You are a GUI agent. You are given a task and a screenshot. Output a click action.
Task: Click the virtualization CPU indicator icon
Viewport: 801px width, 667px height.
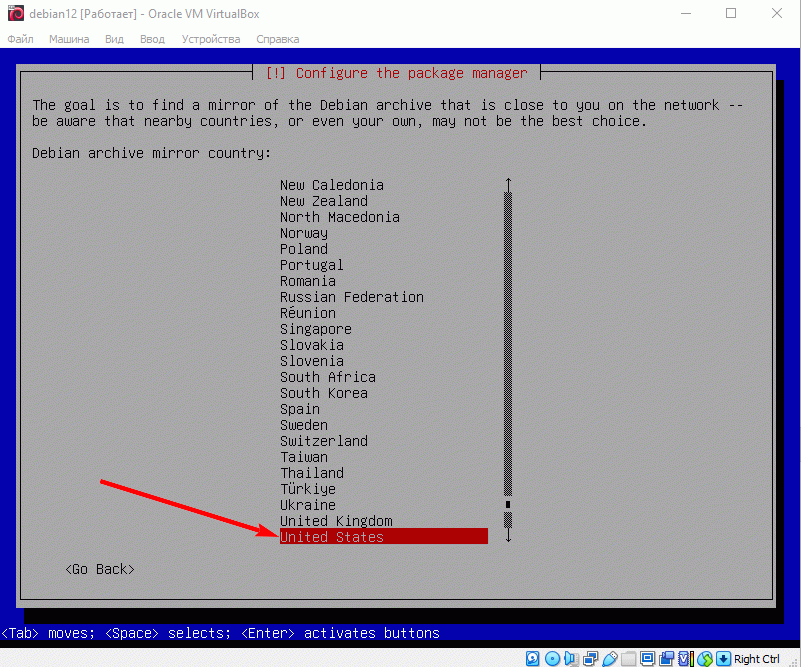point(686,658)
